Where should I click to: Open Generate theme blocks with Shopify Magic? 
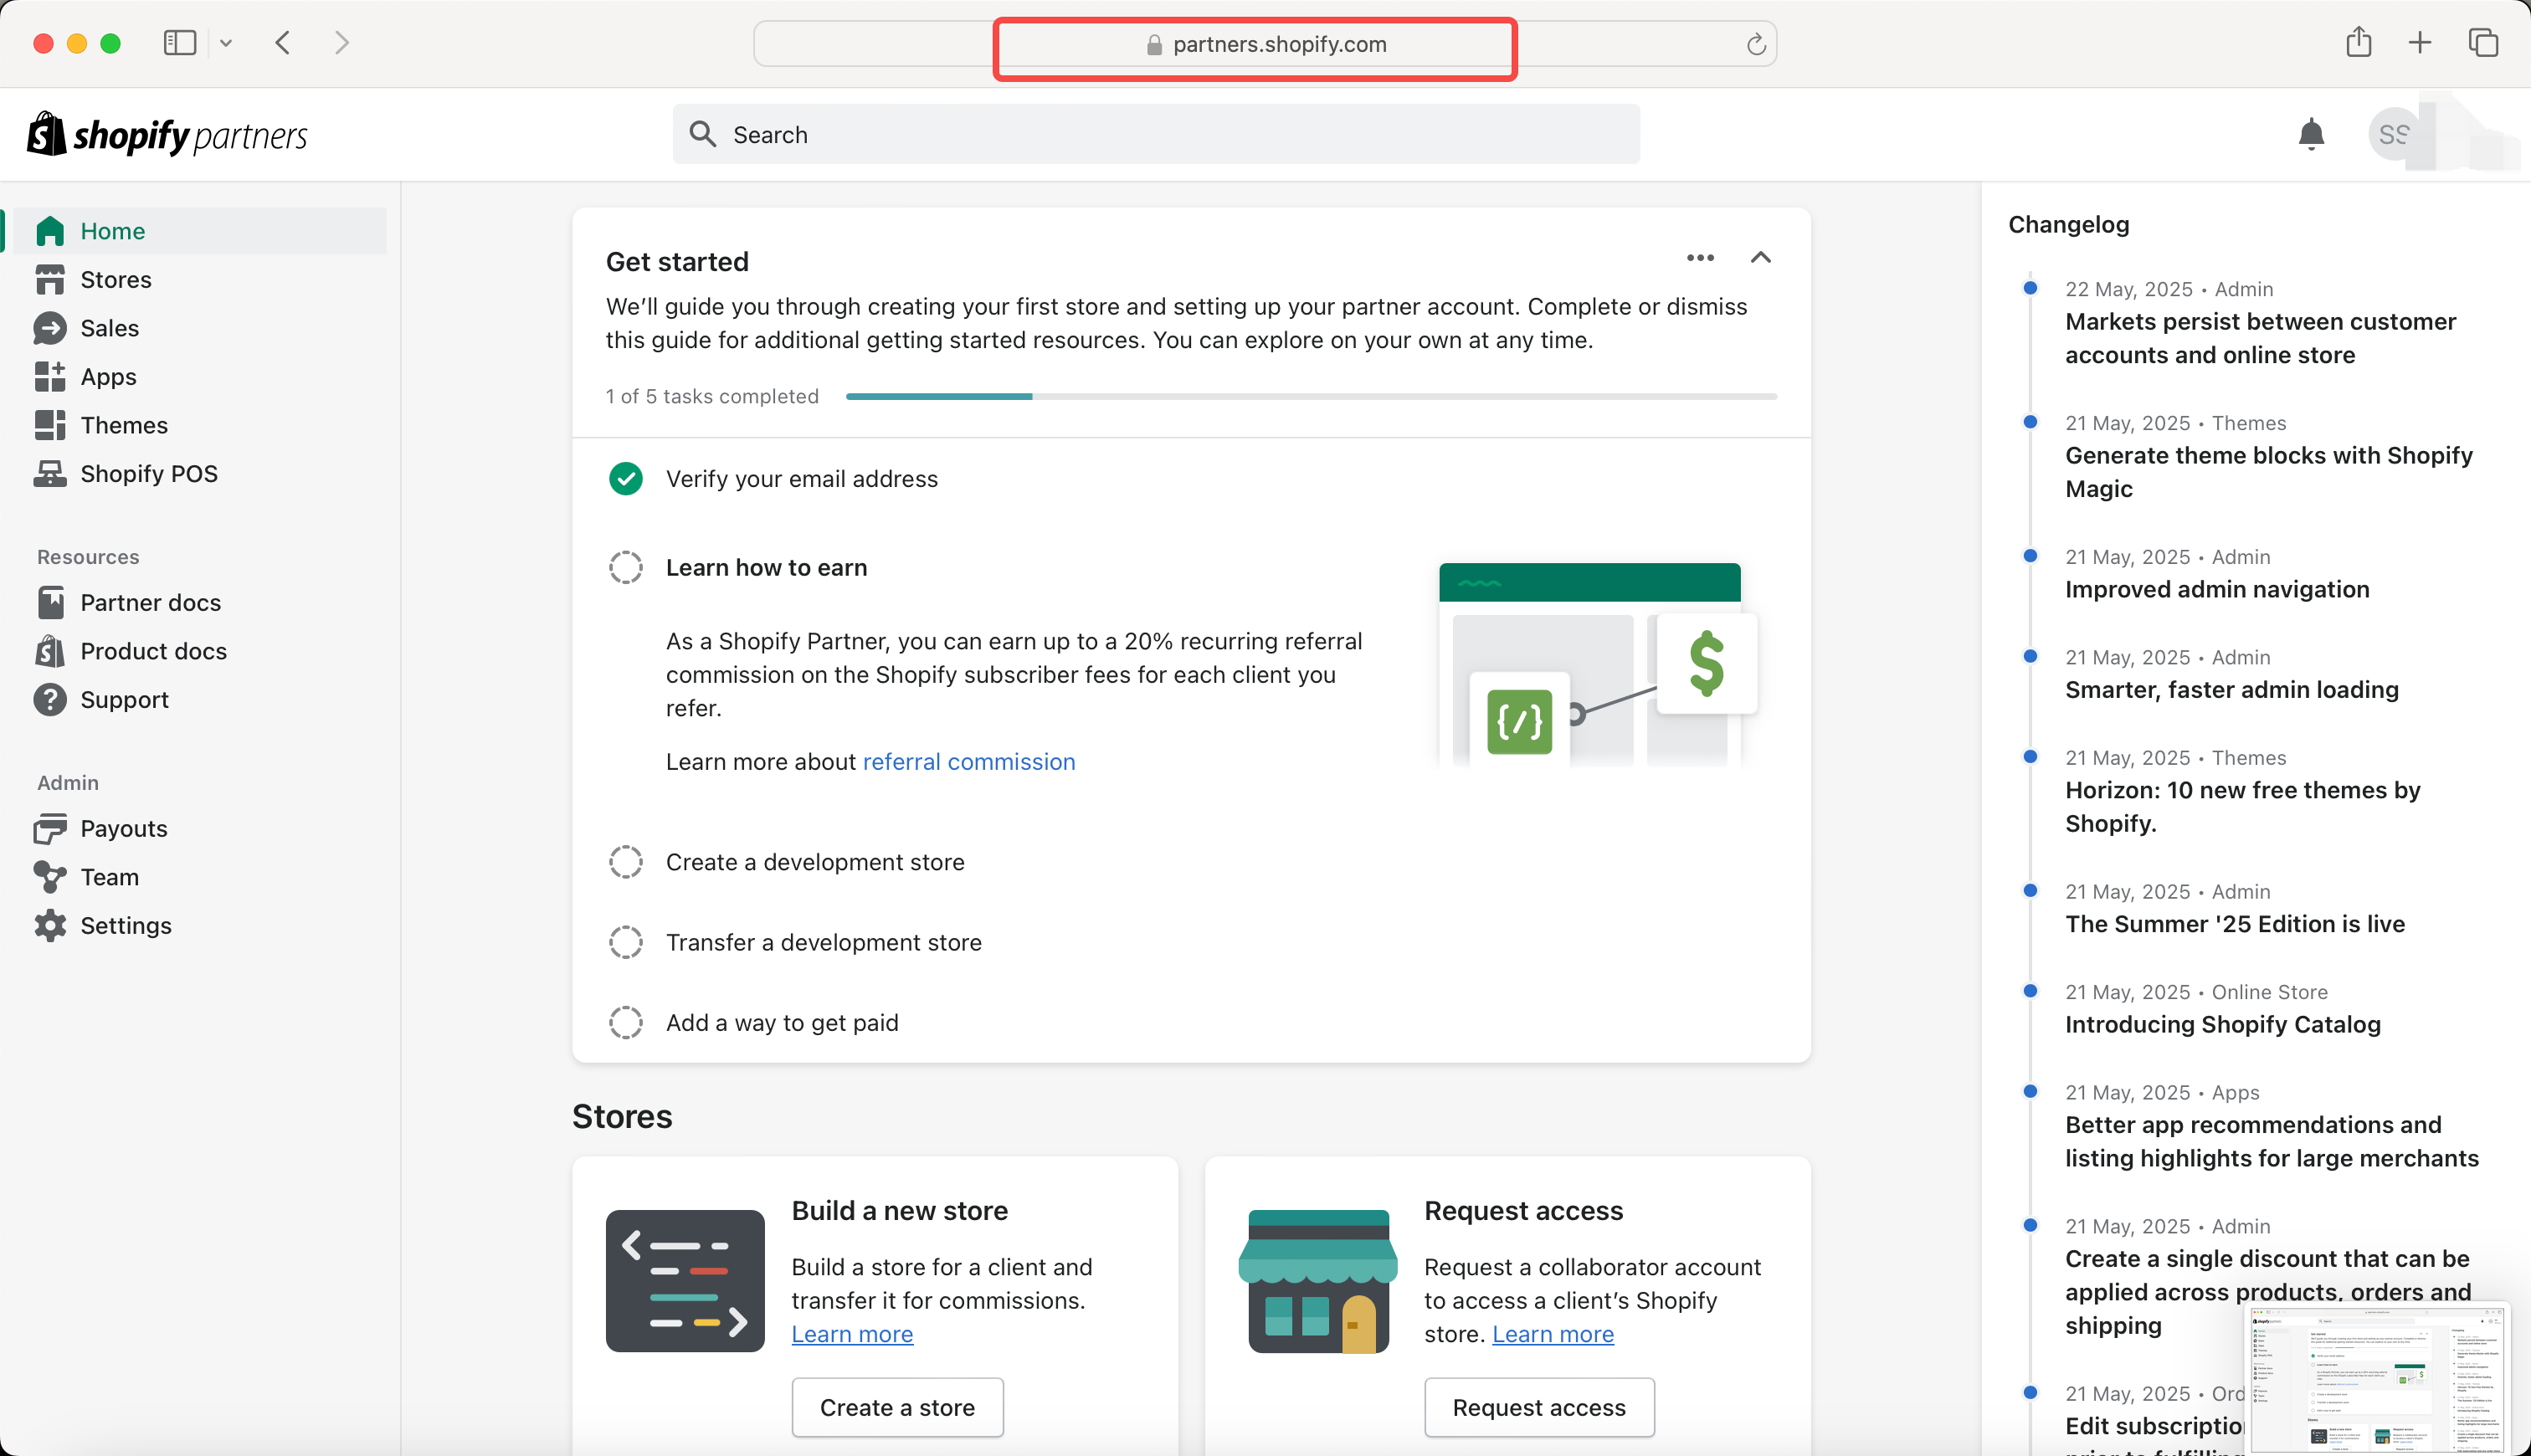(x=2269, y=472)
